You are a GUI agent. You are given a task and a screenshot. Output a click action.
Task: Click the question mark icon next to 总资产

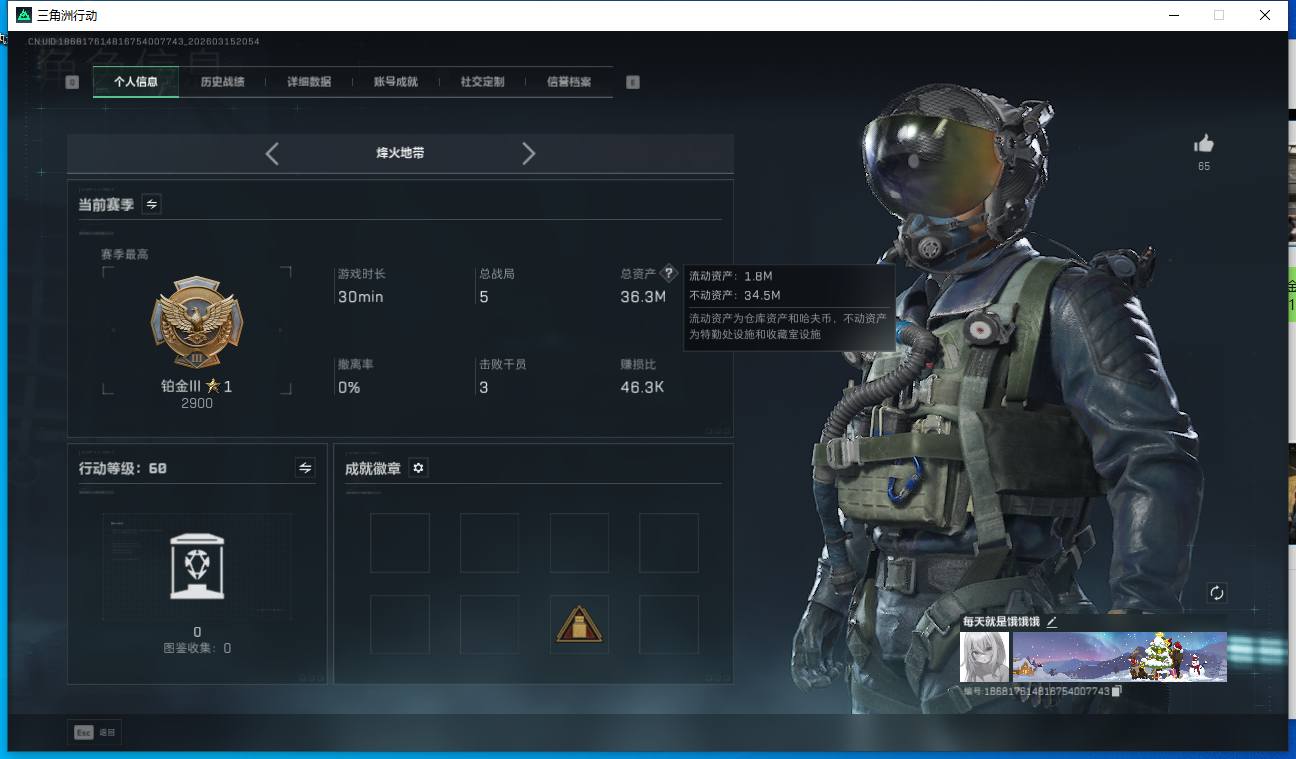pyautogui.click(x=668, y=272)
